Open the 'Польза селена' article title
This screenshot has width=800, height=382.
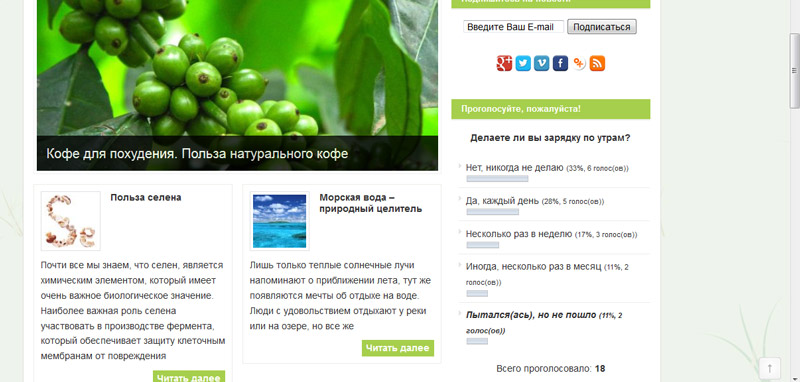[x=146, y=197]
